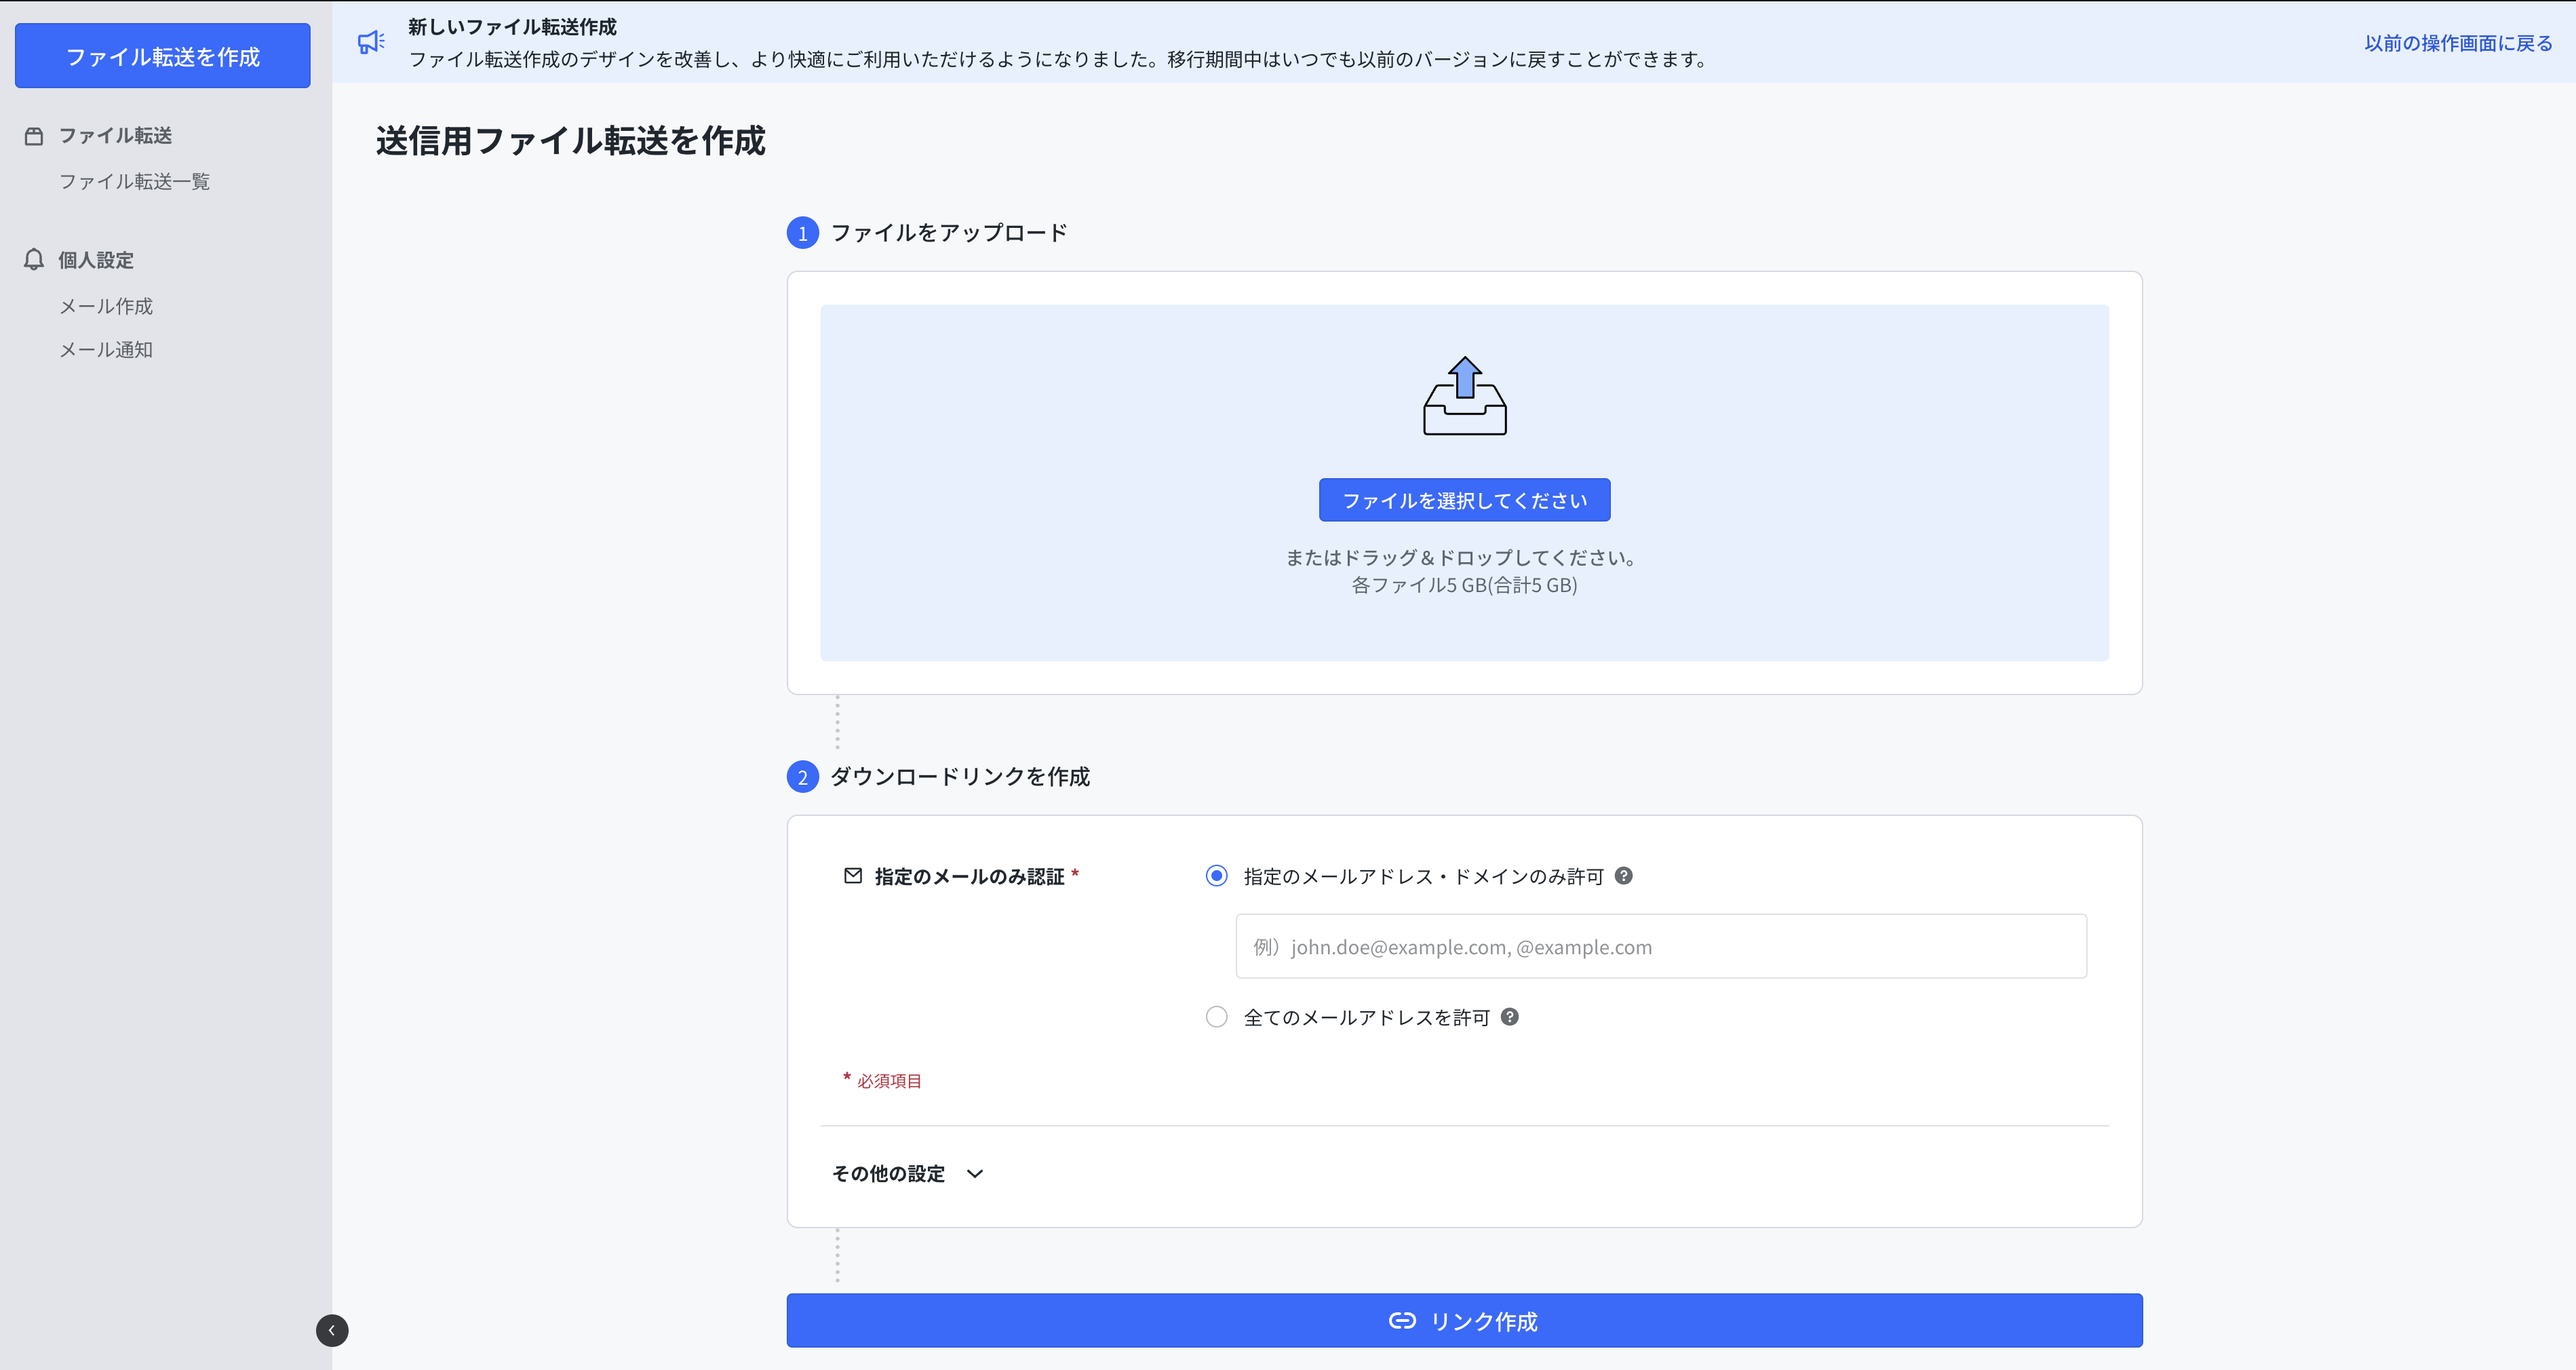Select 全てのメールアドレスを許可 radio button
This screenshot has height=1370, width=2576.
pyautogui.click(x=1216, y=1017)
